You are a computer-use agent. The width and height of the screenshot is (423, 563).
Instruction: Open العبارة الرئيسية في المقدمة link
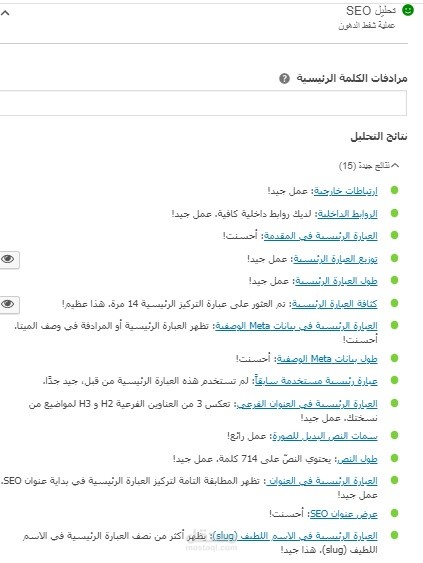(x=321, y=236)
